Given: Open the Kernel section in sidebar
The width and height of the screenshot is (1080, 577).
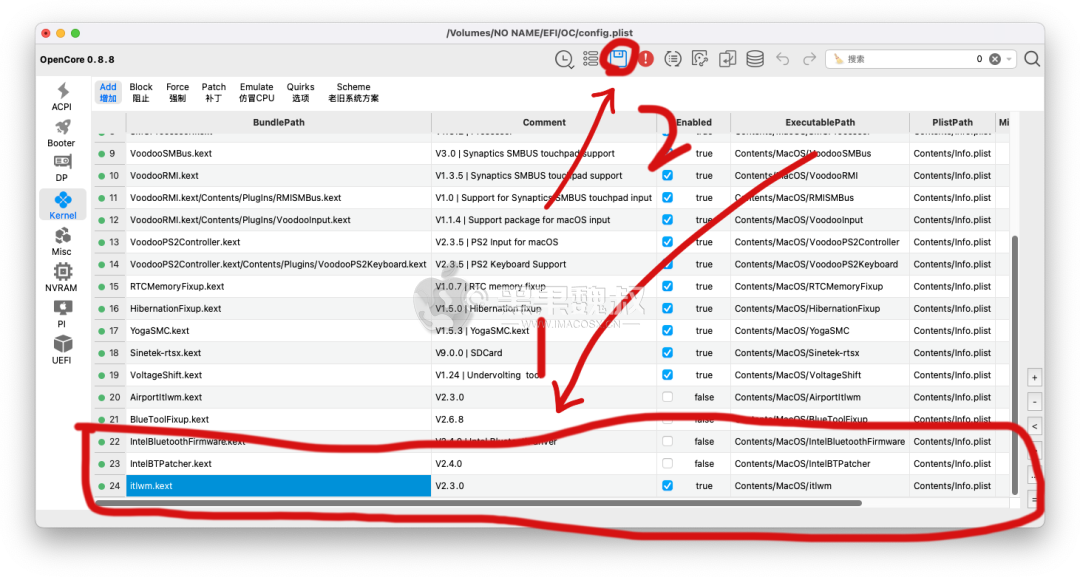Looking at the screenshot, I should (x=62, y=207).
